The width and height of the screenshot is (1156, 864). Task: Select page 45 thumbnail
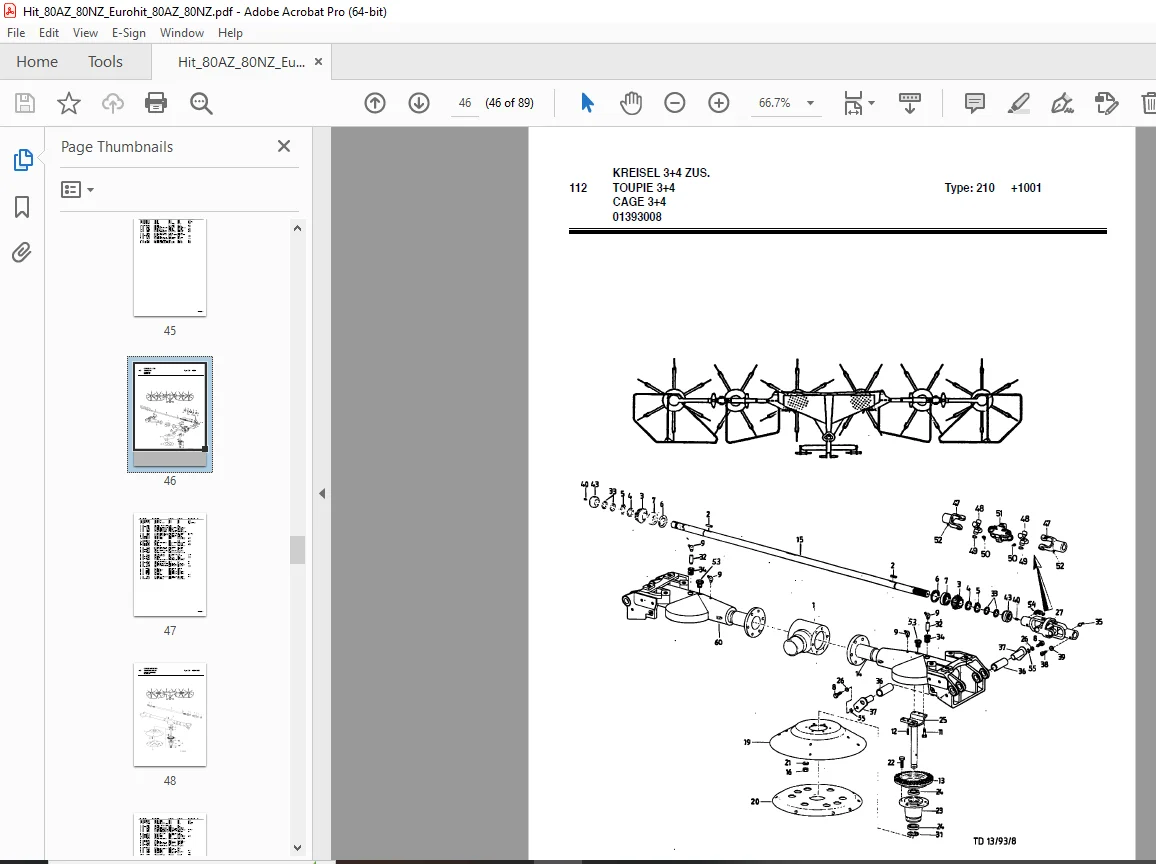170,268
